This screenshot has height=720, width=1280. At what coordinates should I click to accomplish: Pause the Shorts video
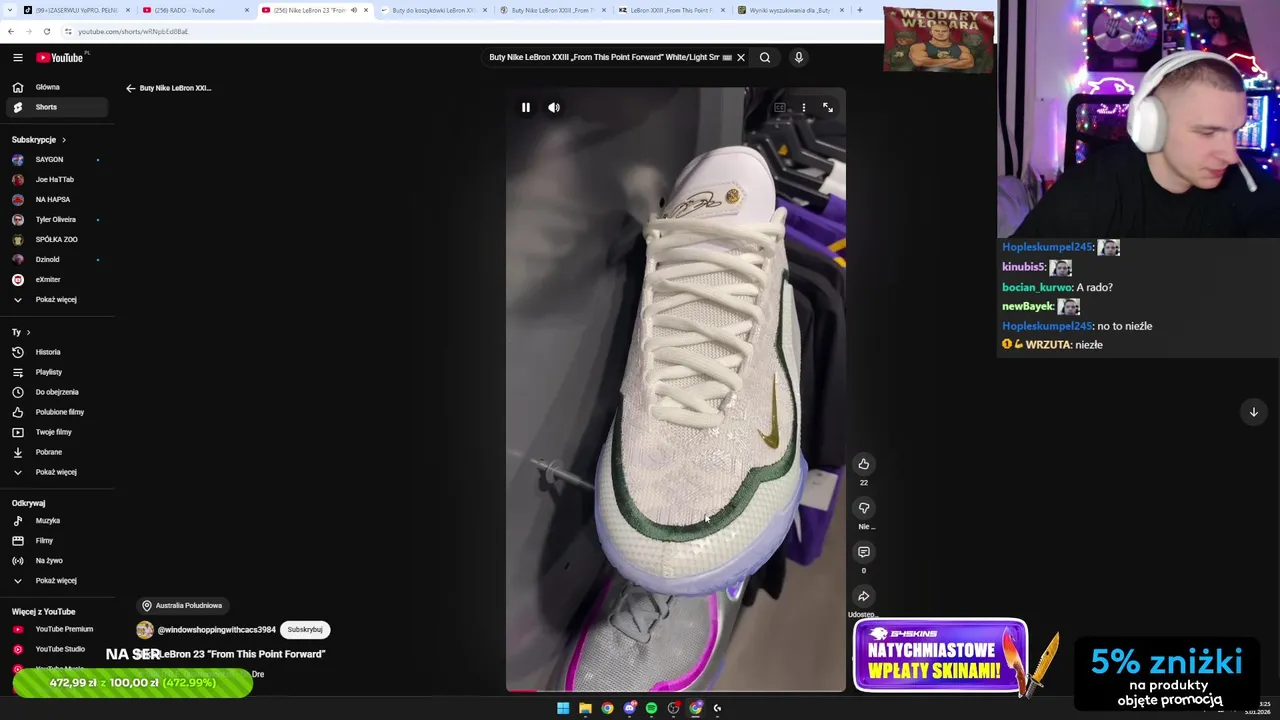click(x=526, y=108)
